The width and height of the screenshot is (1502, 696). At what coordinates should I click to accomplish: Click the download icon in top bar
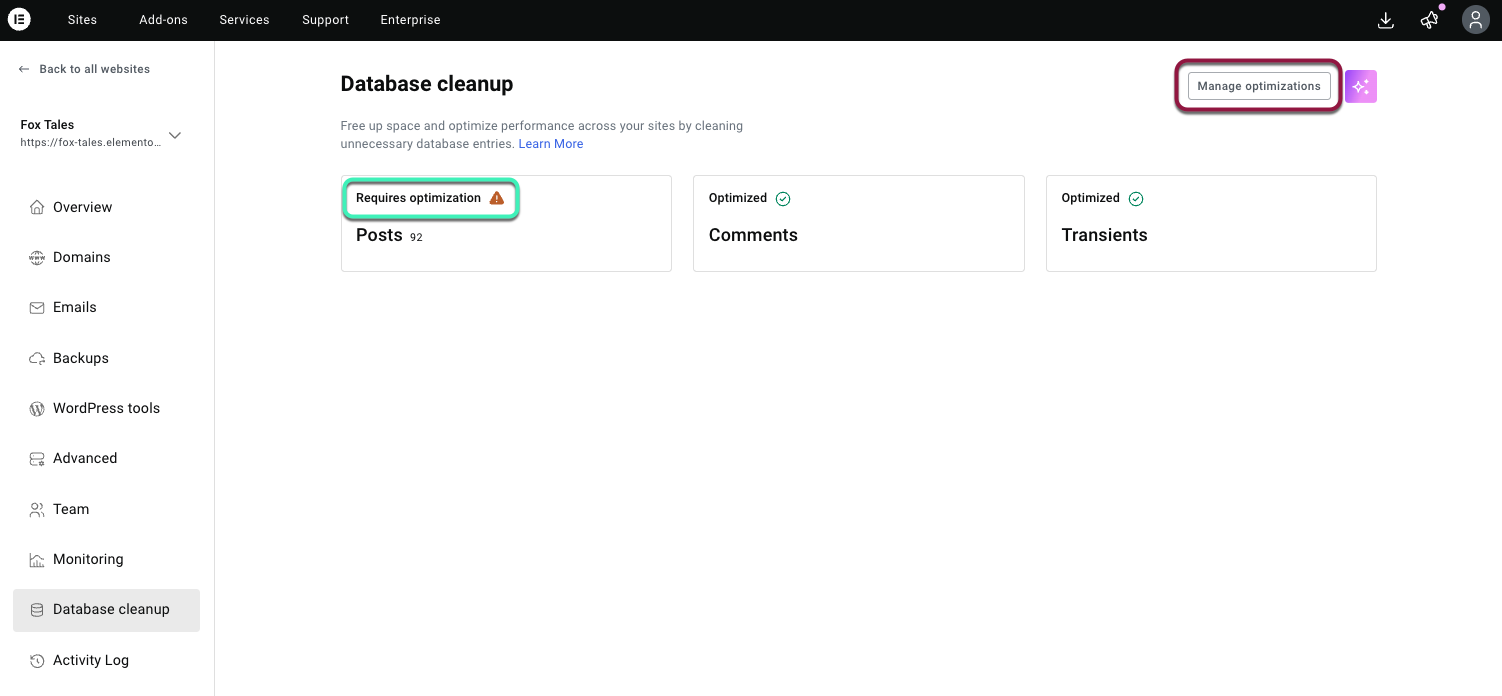click(1386, 20)
